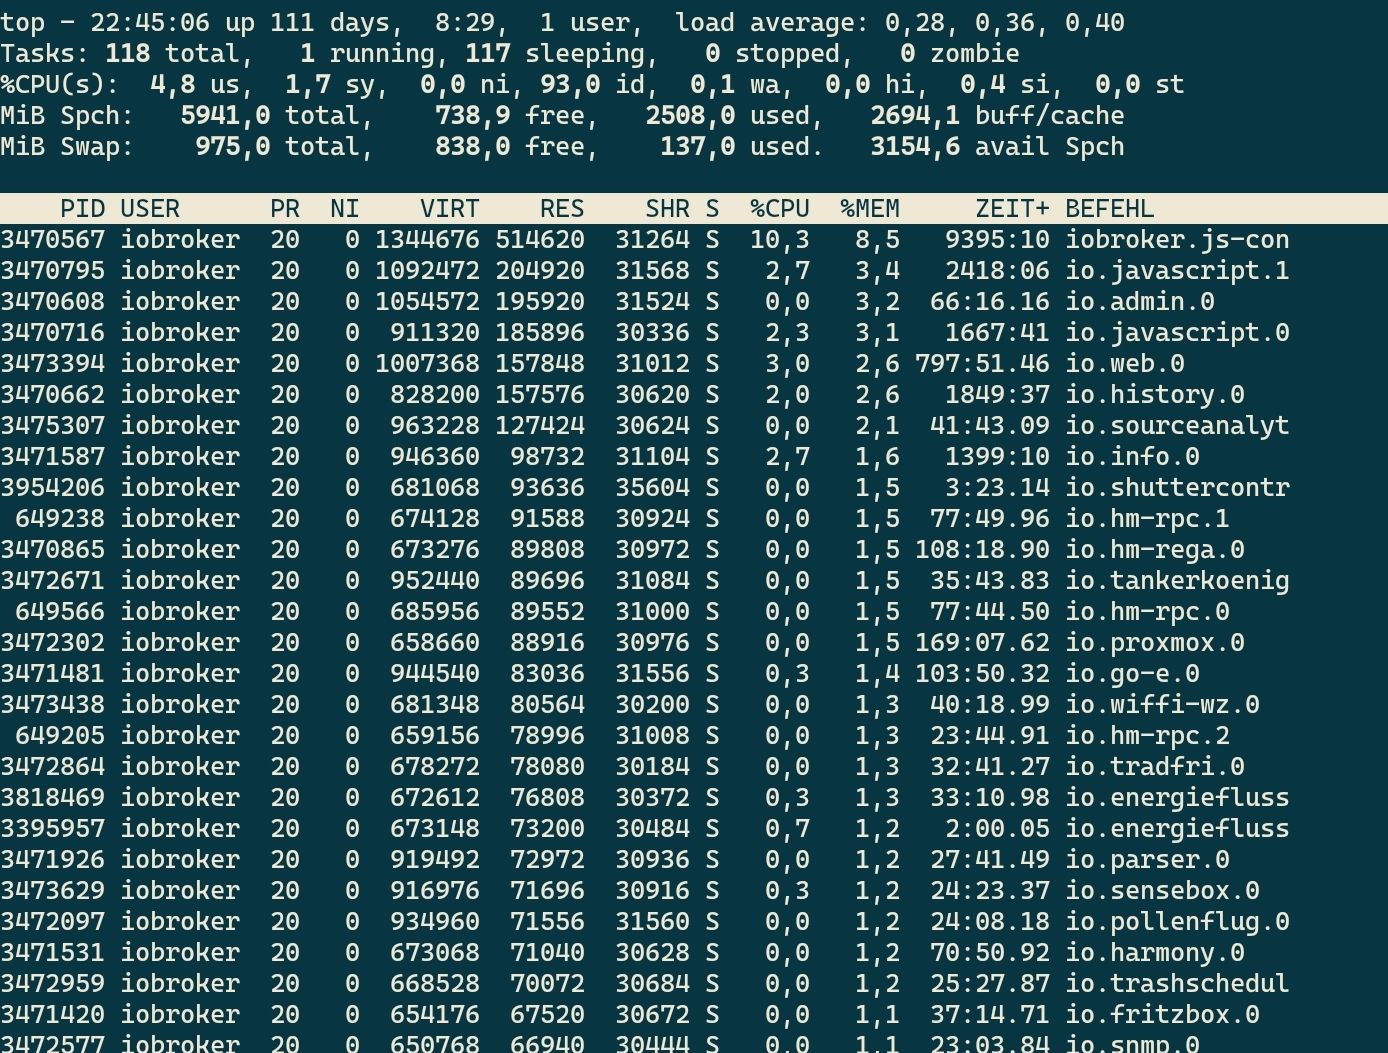Screen dimensions: 1388x1053
Task: Click the VIRT column header
Action: [450, 209]
